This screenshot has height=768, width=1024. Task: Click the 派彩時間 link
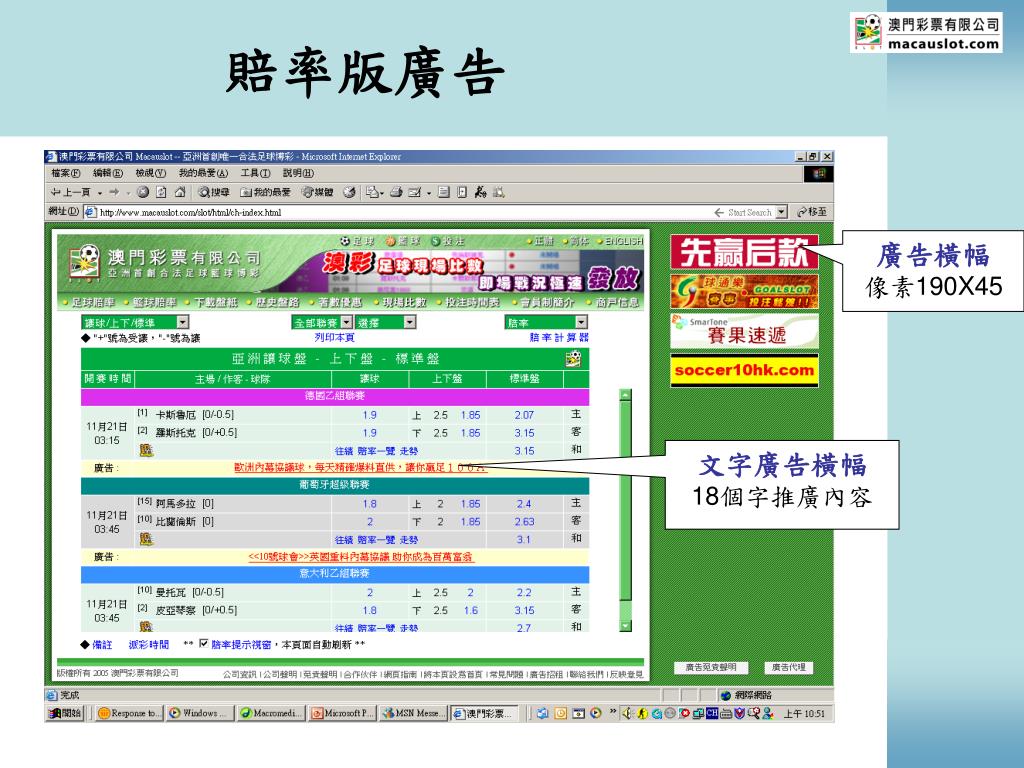click(148, 645)
